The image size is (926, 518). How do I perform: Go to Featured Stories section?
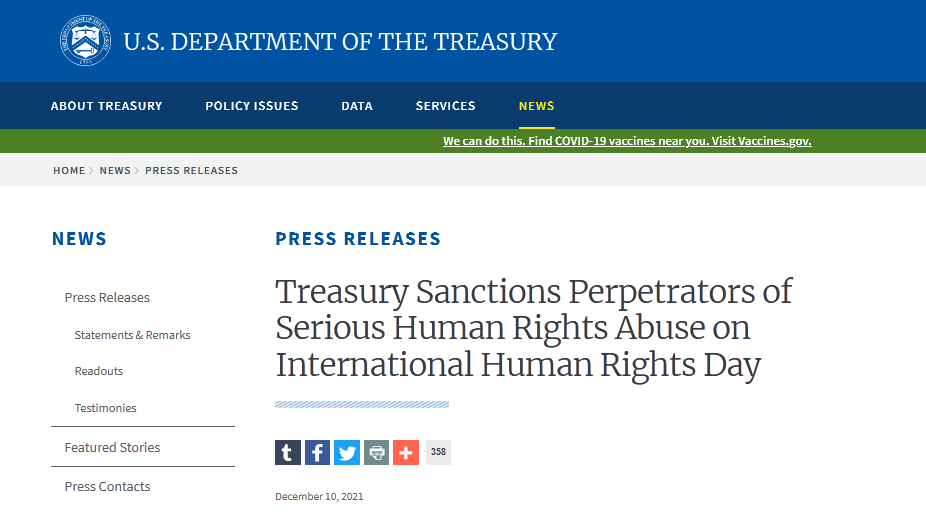[x=112, y=448]
